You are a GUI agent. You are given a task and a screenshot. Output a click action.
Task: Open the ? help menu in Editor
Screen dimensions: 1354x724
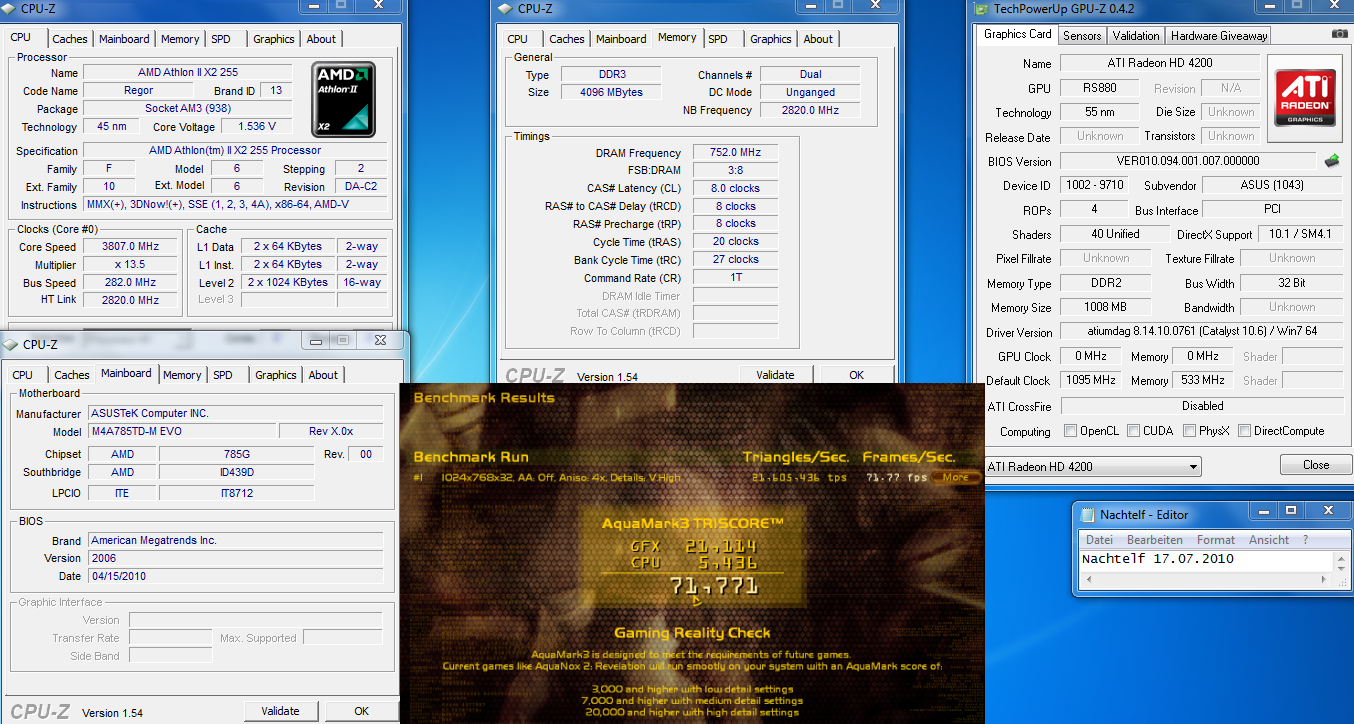[1305, 539]
